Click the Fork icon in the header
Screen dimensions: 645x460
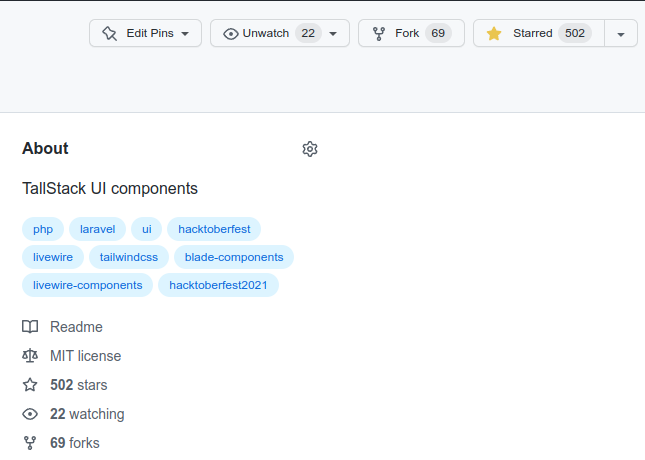[379, 34]
